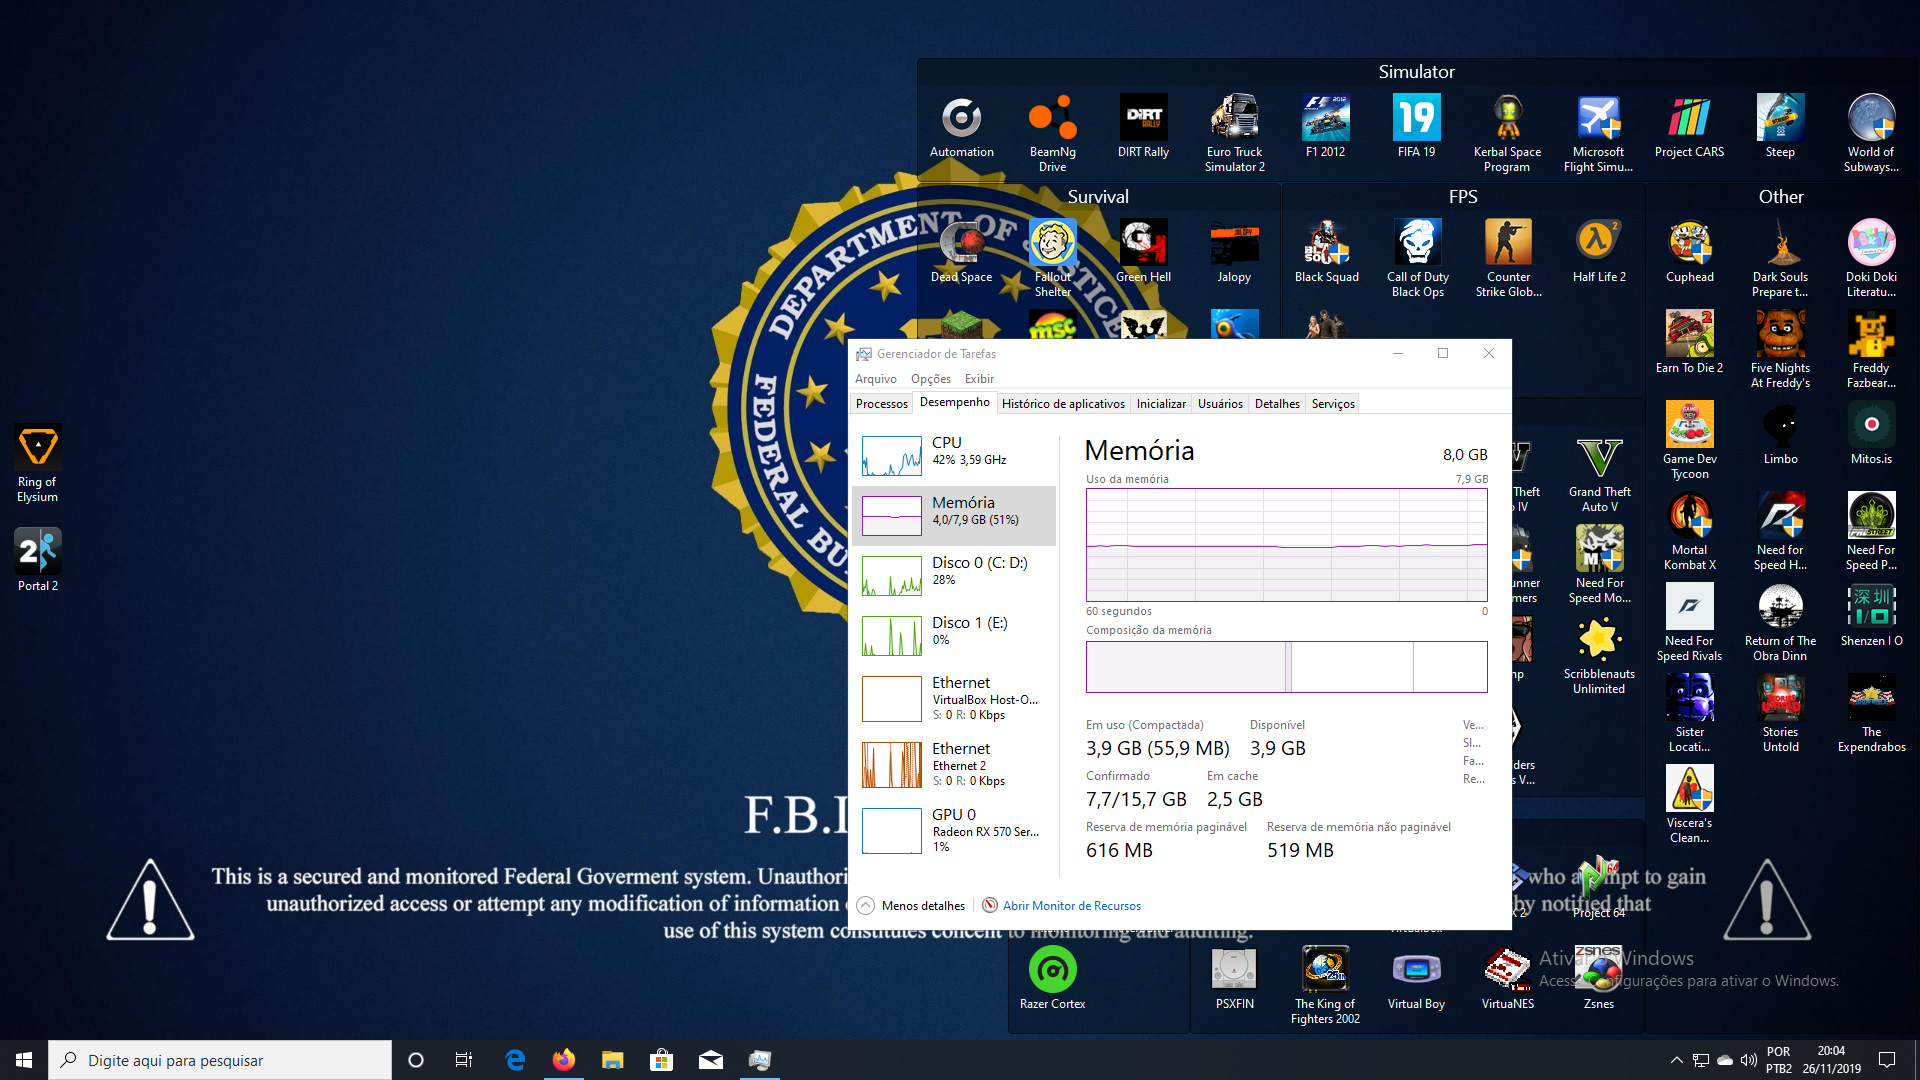Launch BeamNg Drive icon
The width and height of the screenshot is (1920, 1080).
click(x=1052, y=134)
